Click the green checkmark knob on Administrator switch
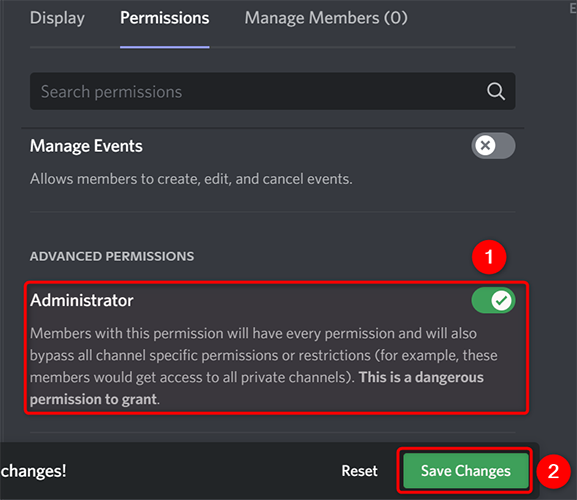This screenshot has width=577, height=500. click(x=501, y=301)
